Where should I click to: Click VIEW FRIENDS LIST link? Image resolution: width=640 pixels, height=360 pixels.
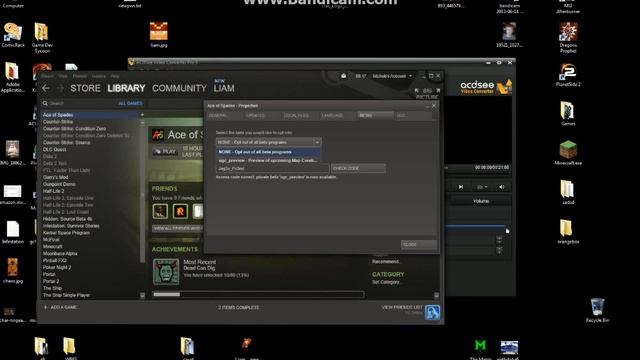(x=402, y=307)
